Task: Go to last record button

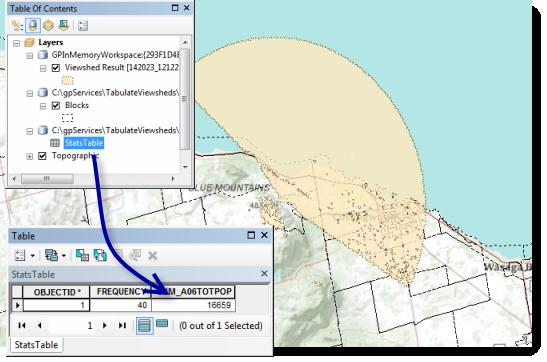Action: click(x=122, y=325)
